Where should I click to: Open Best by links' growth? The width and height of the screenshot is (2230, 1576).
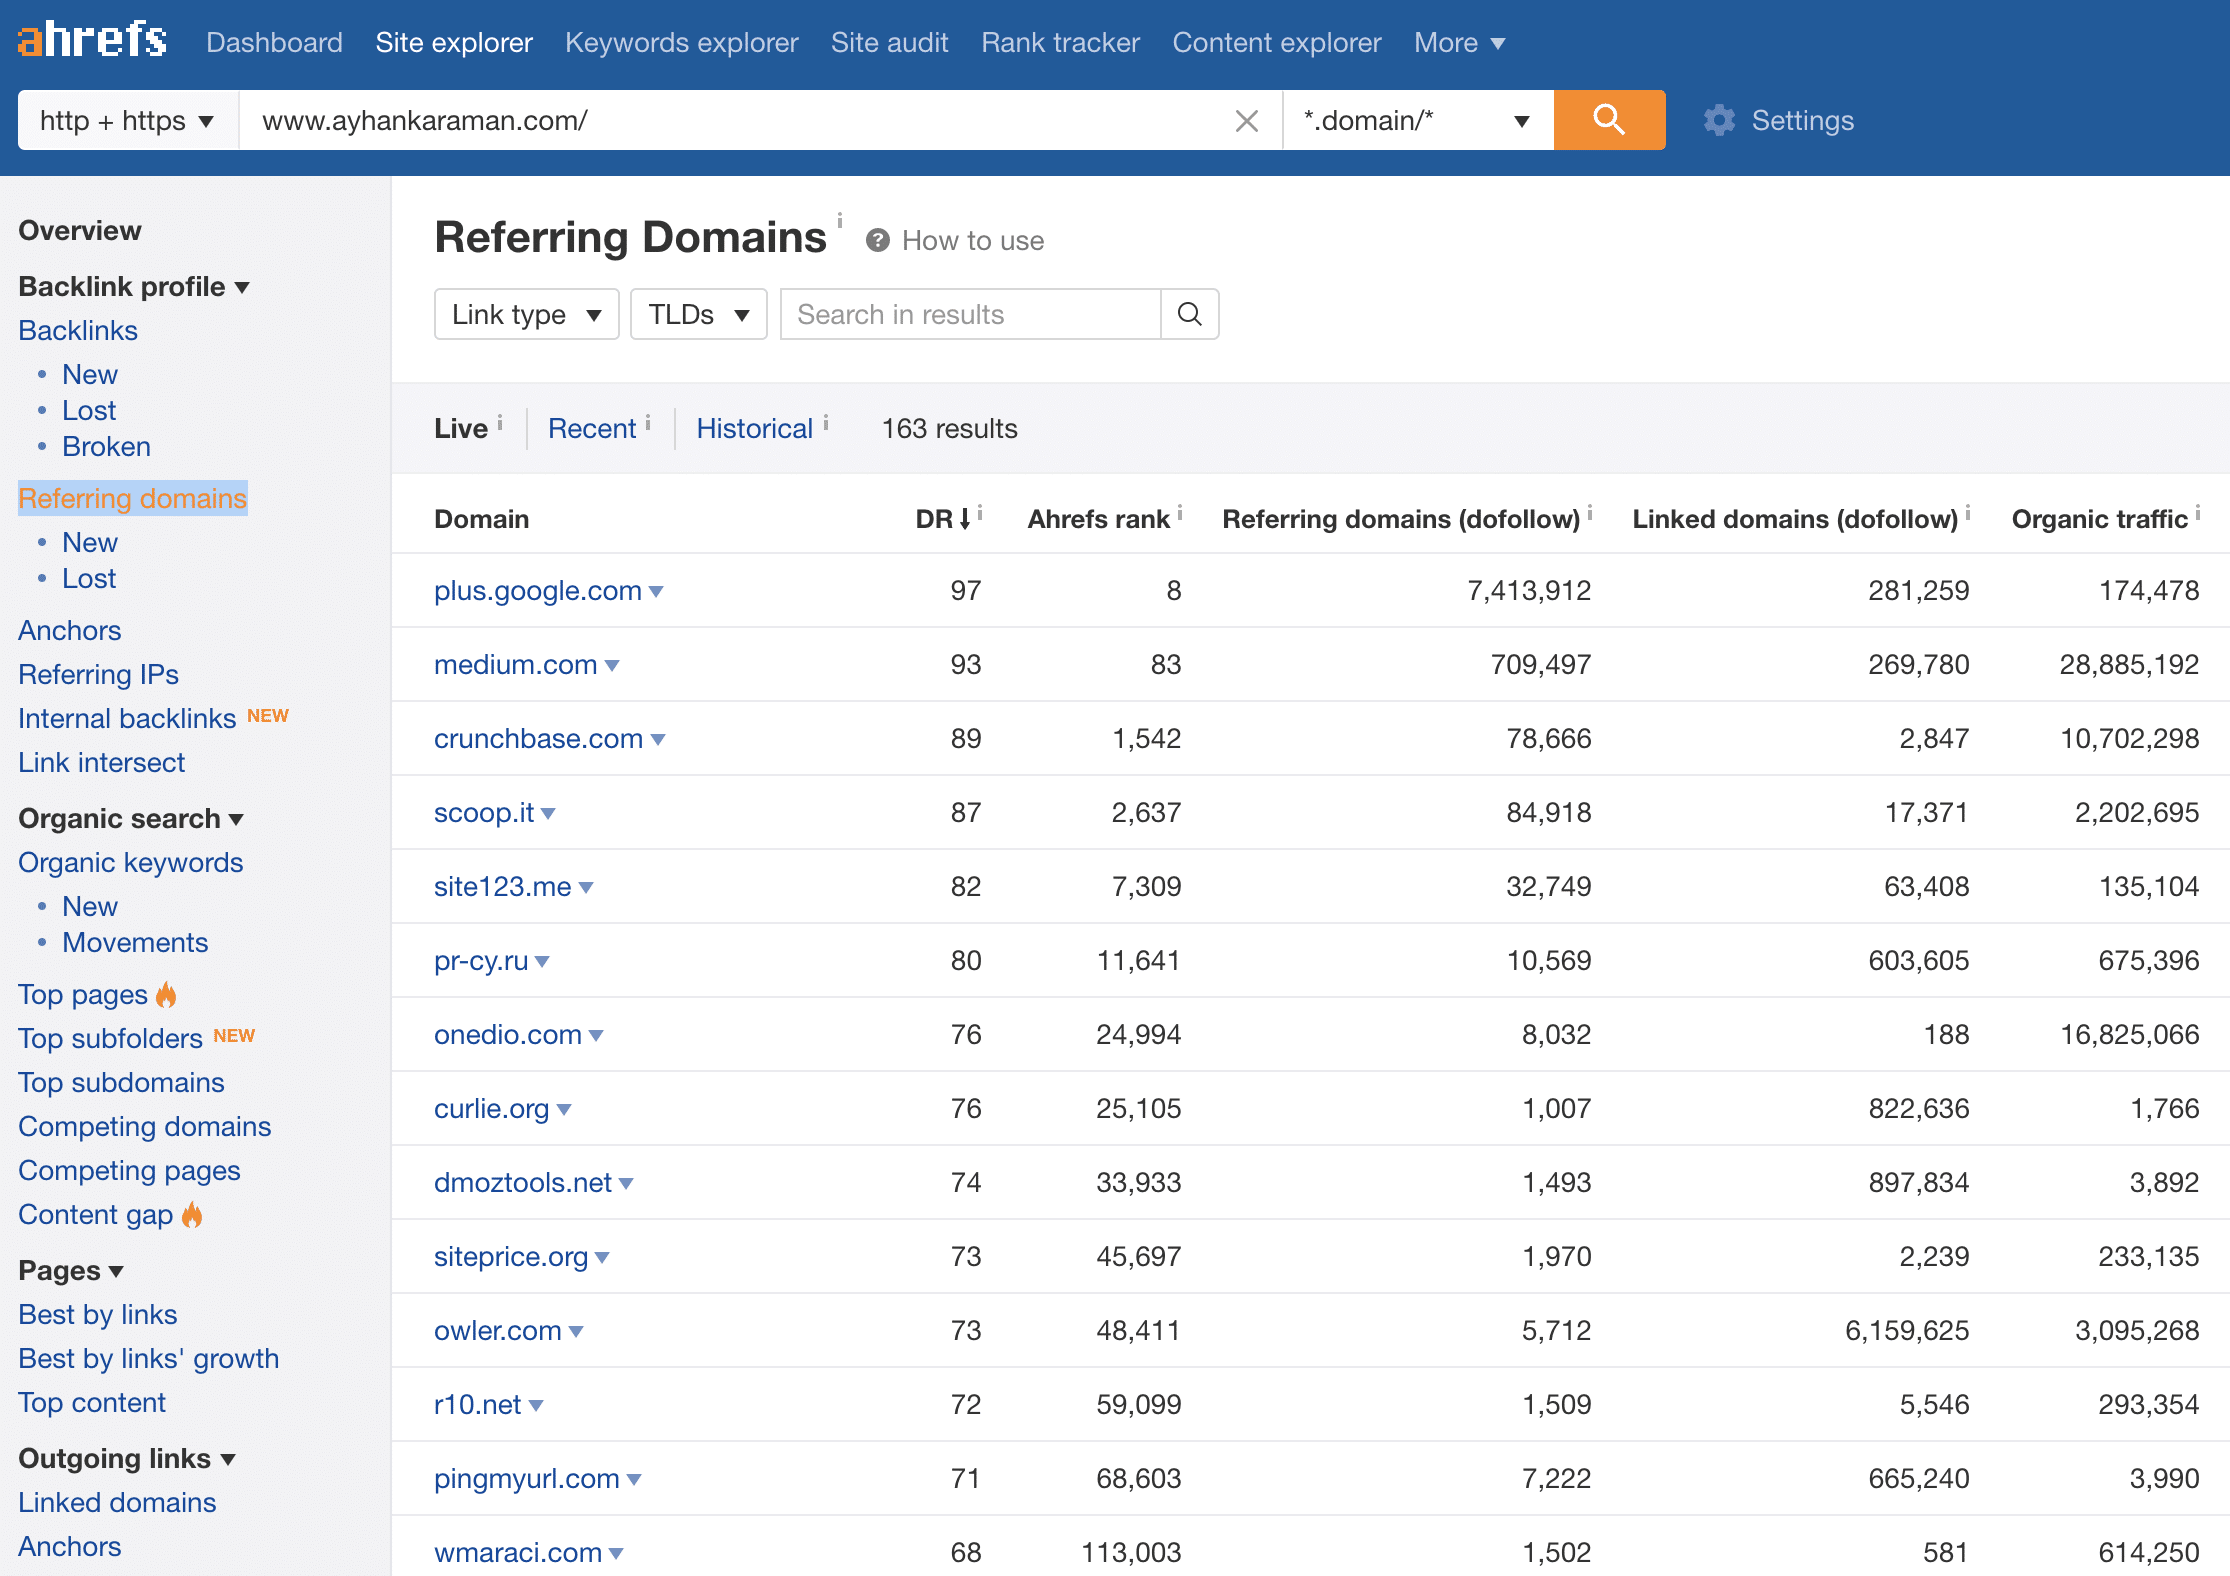coord(149,1358)
